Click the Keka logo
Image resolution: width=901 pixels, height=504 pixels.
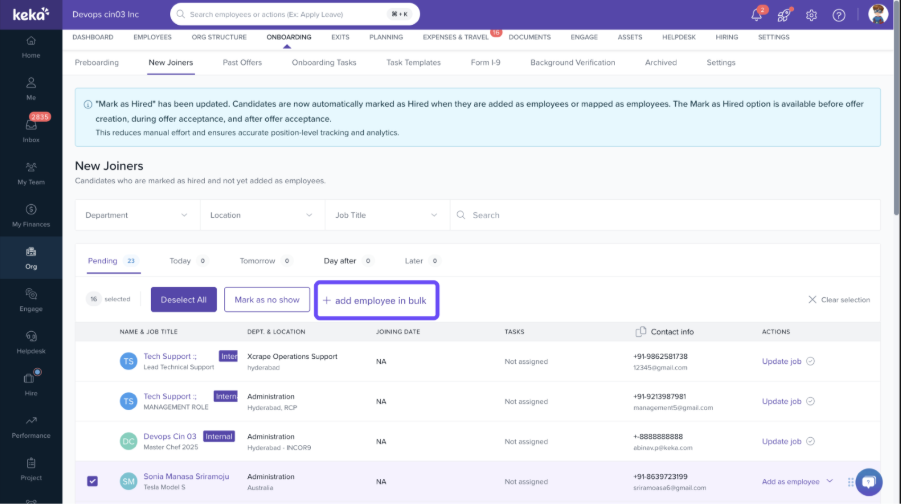click(x=30, y=14)
